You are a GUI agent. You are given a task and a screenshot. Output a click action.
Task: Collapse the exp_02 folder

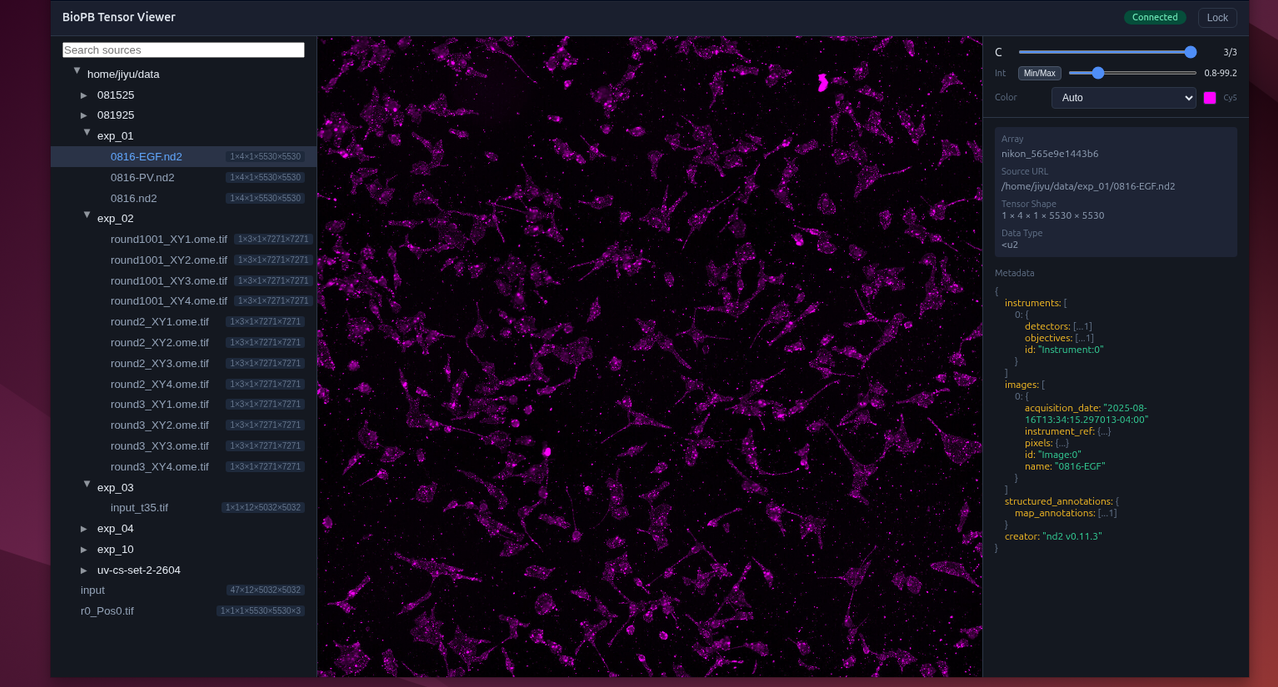[87, 215]
